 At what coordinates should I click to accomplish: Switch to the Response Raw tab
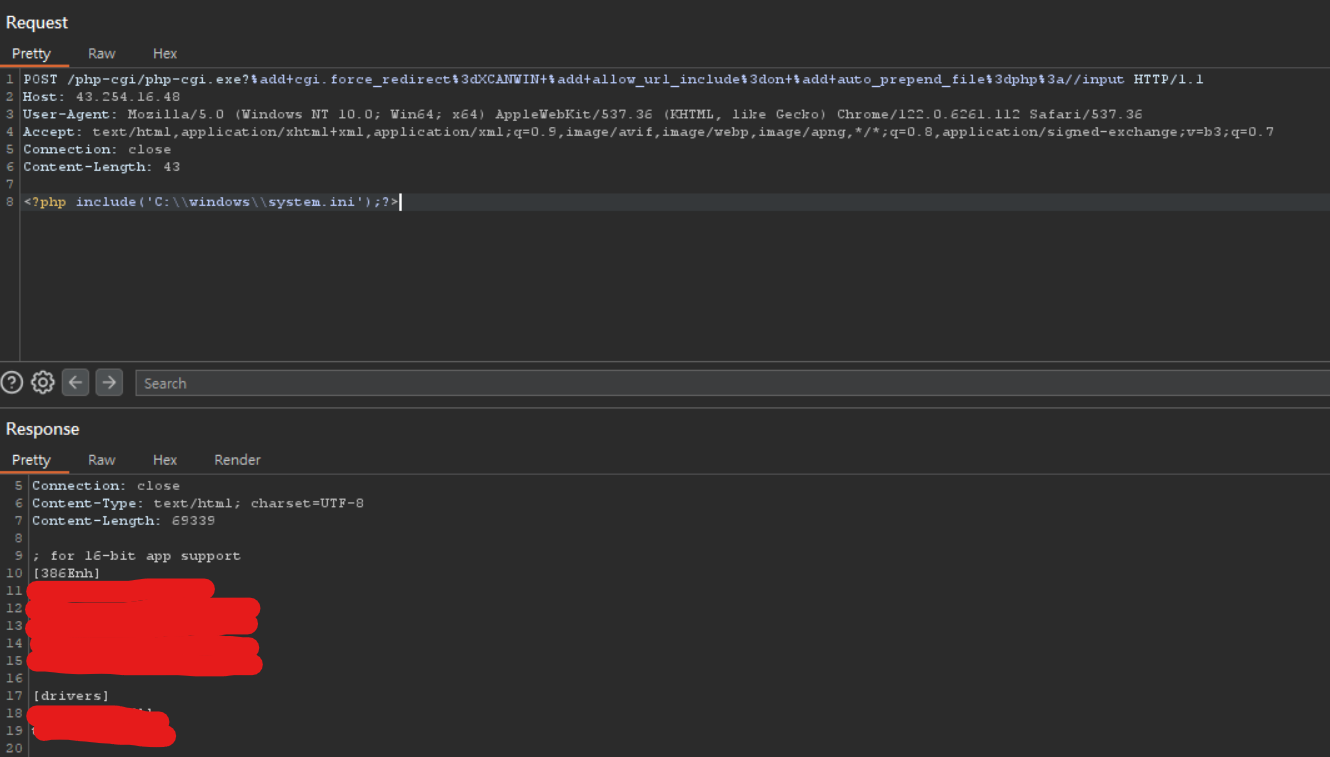[x=102, y=460]
